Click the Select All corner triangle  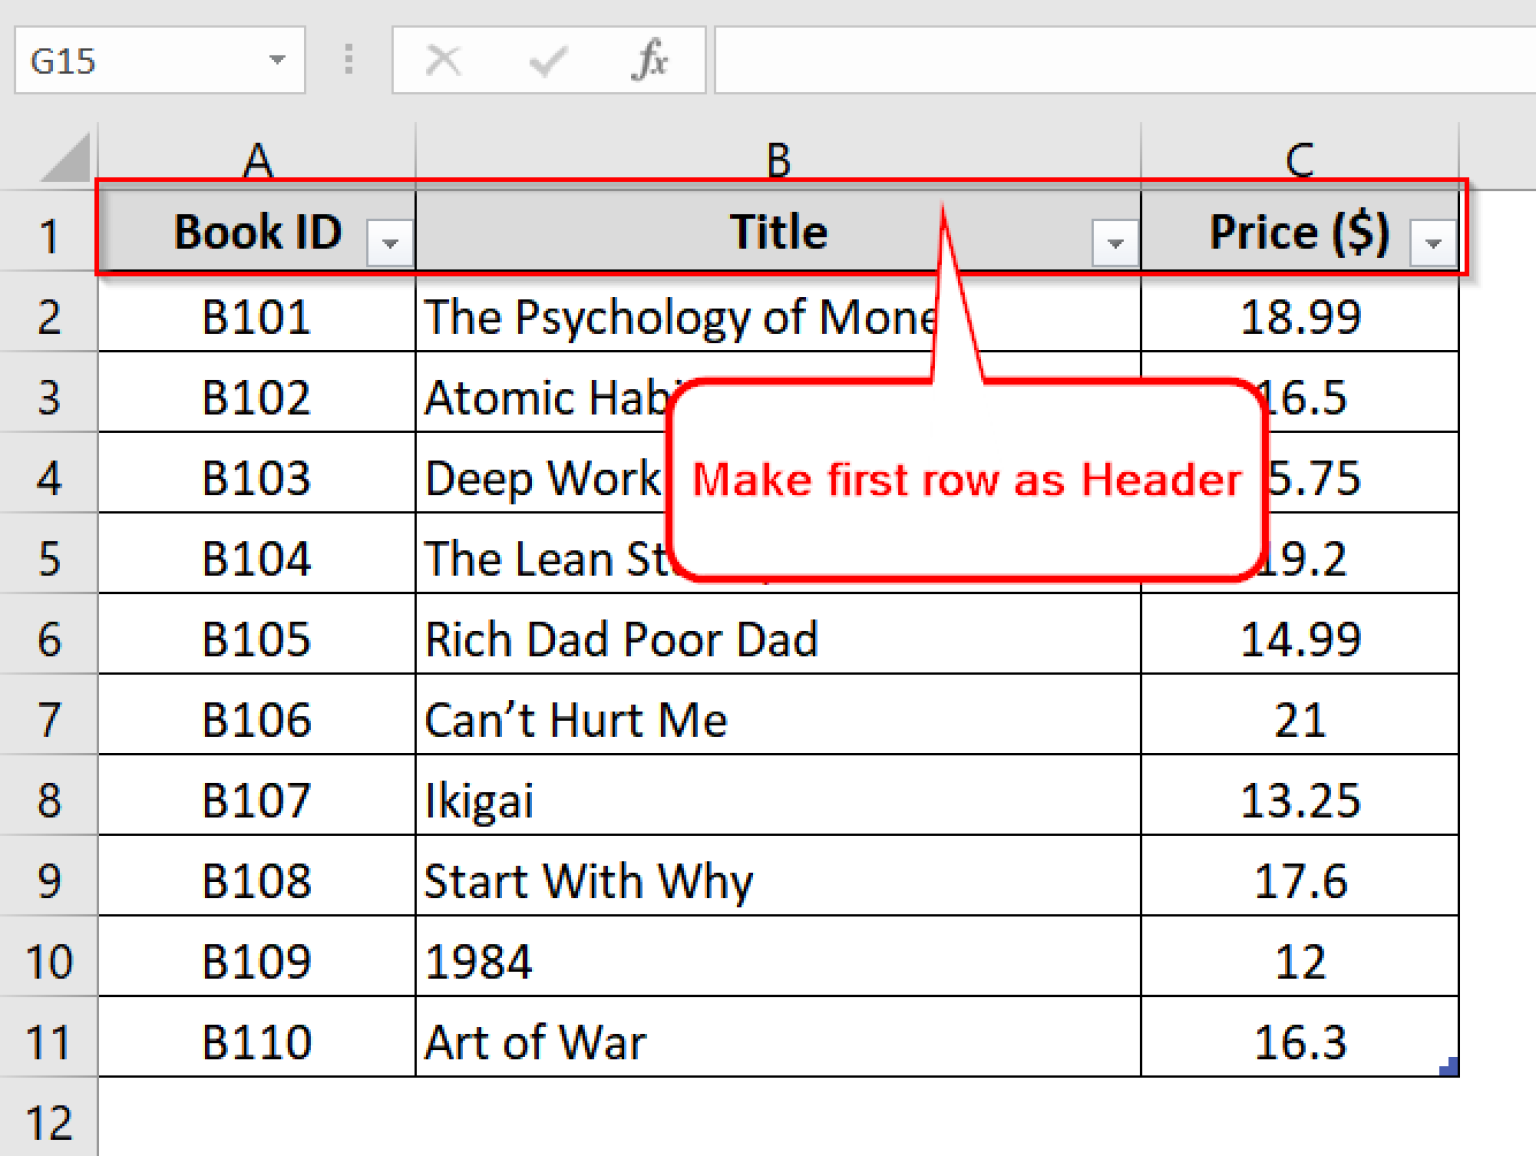66,160
